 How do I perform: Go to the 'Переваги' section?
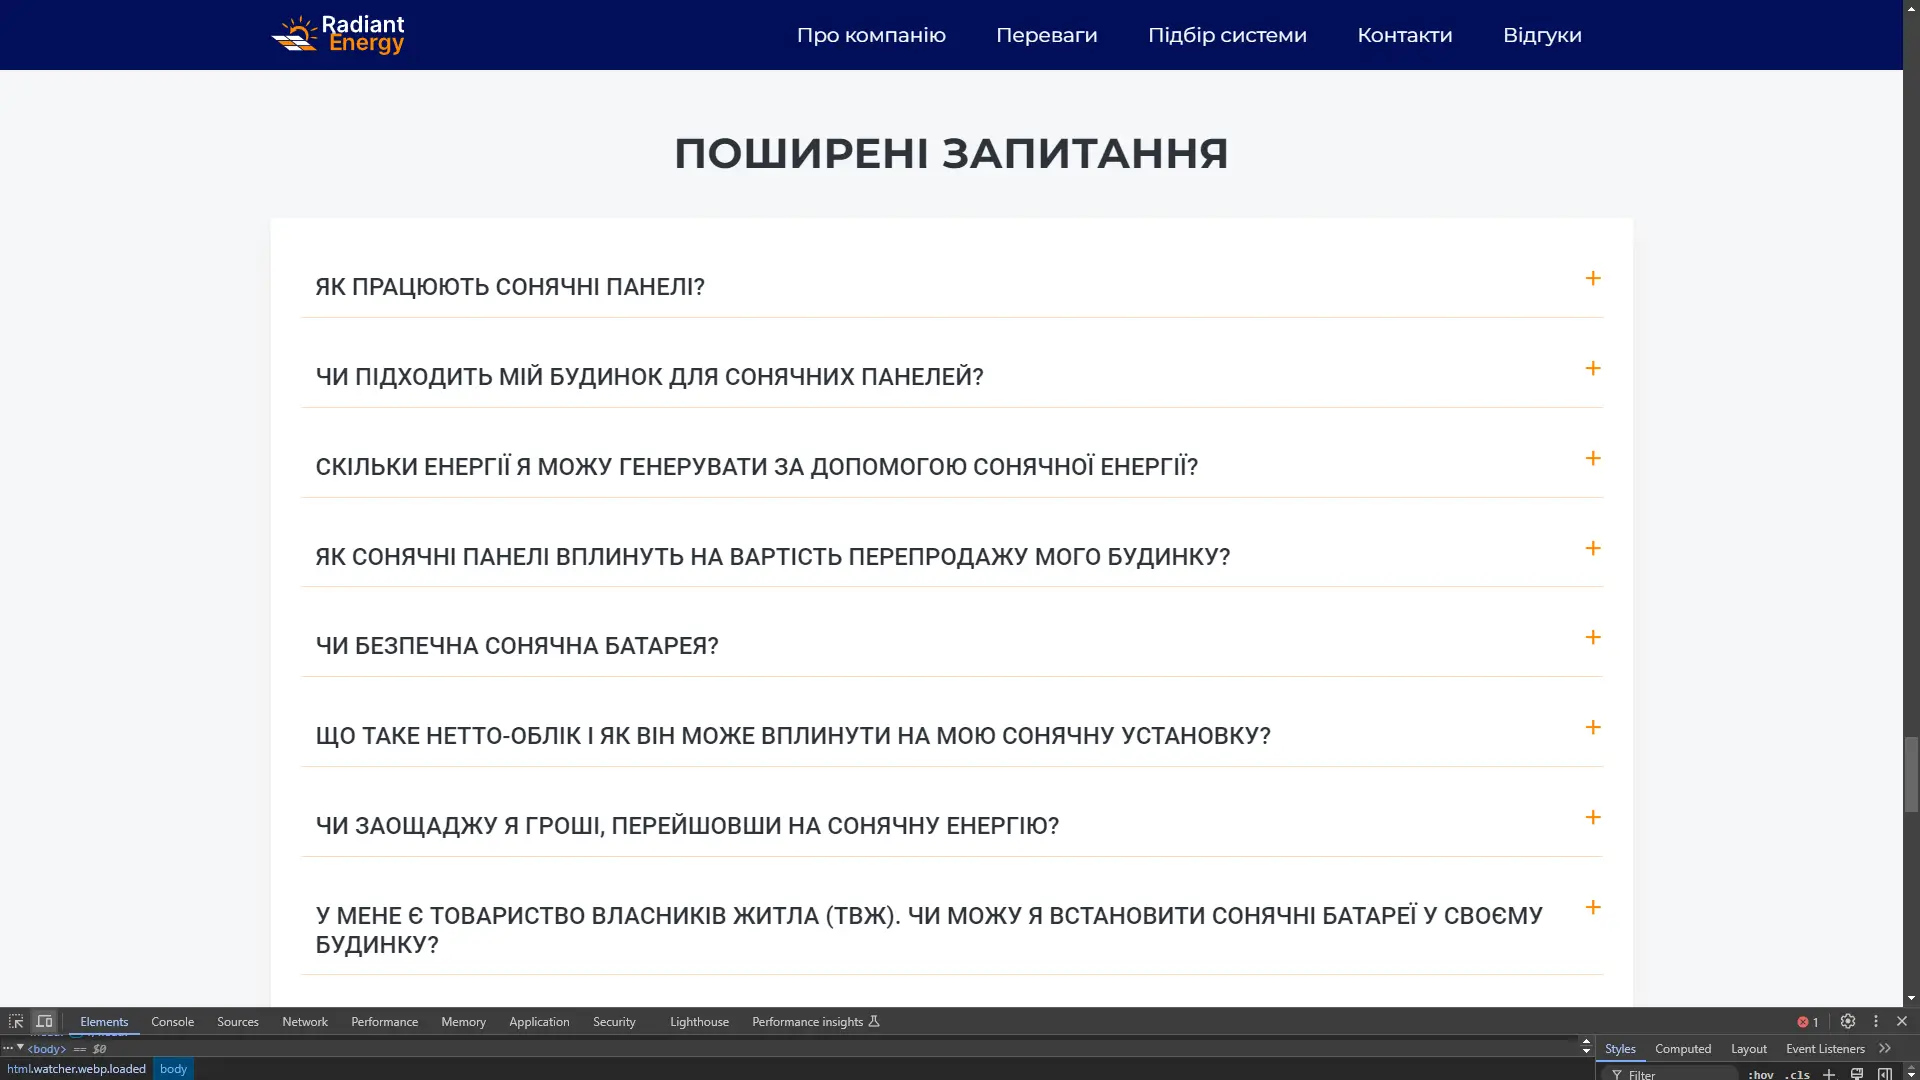tap(1046, 35)
